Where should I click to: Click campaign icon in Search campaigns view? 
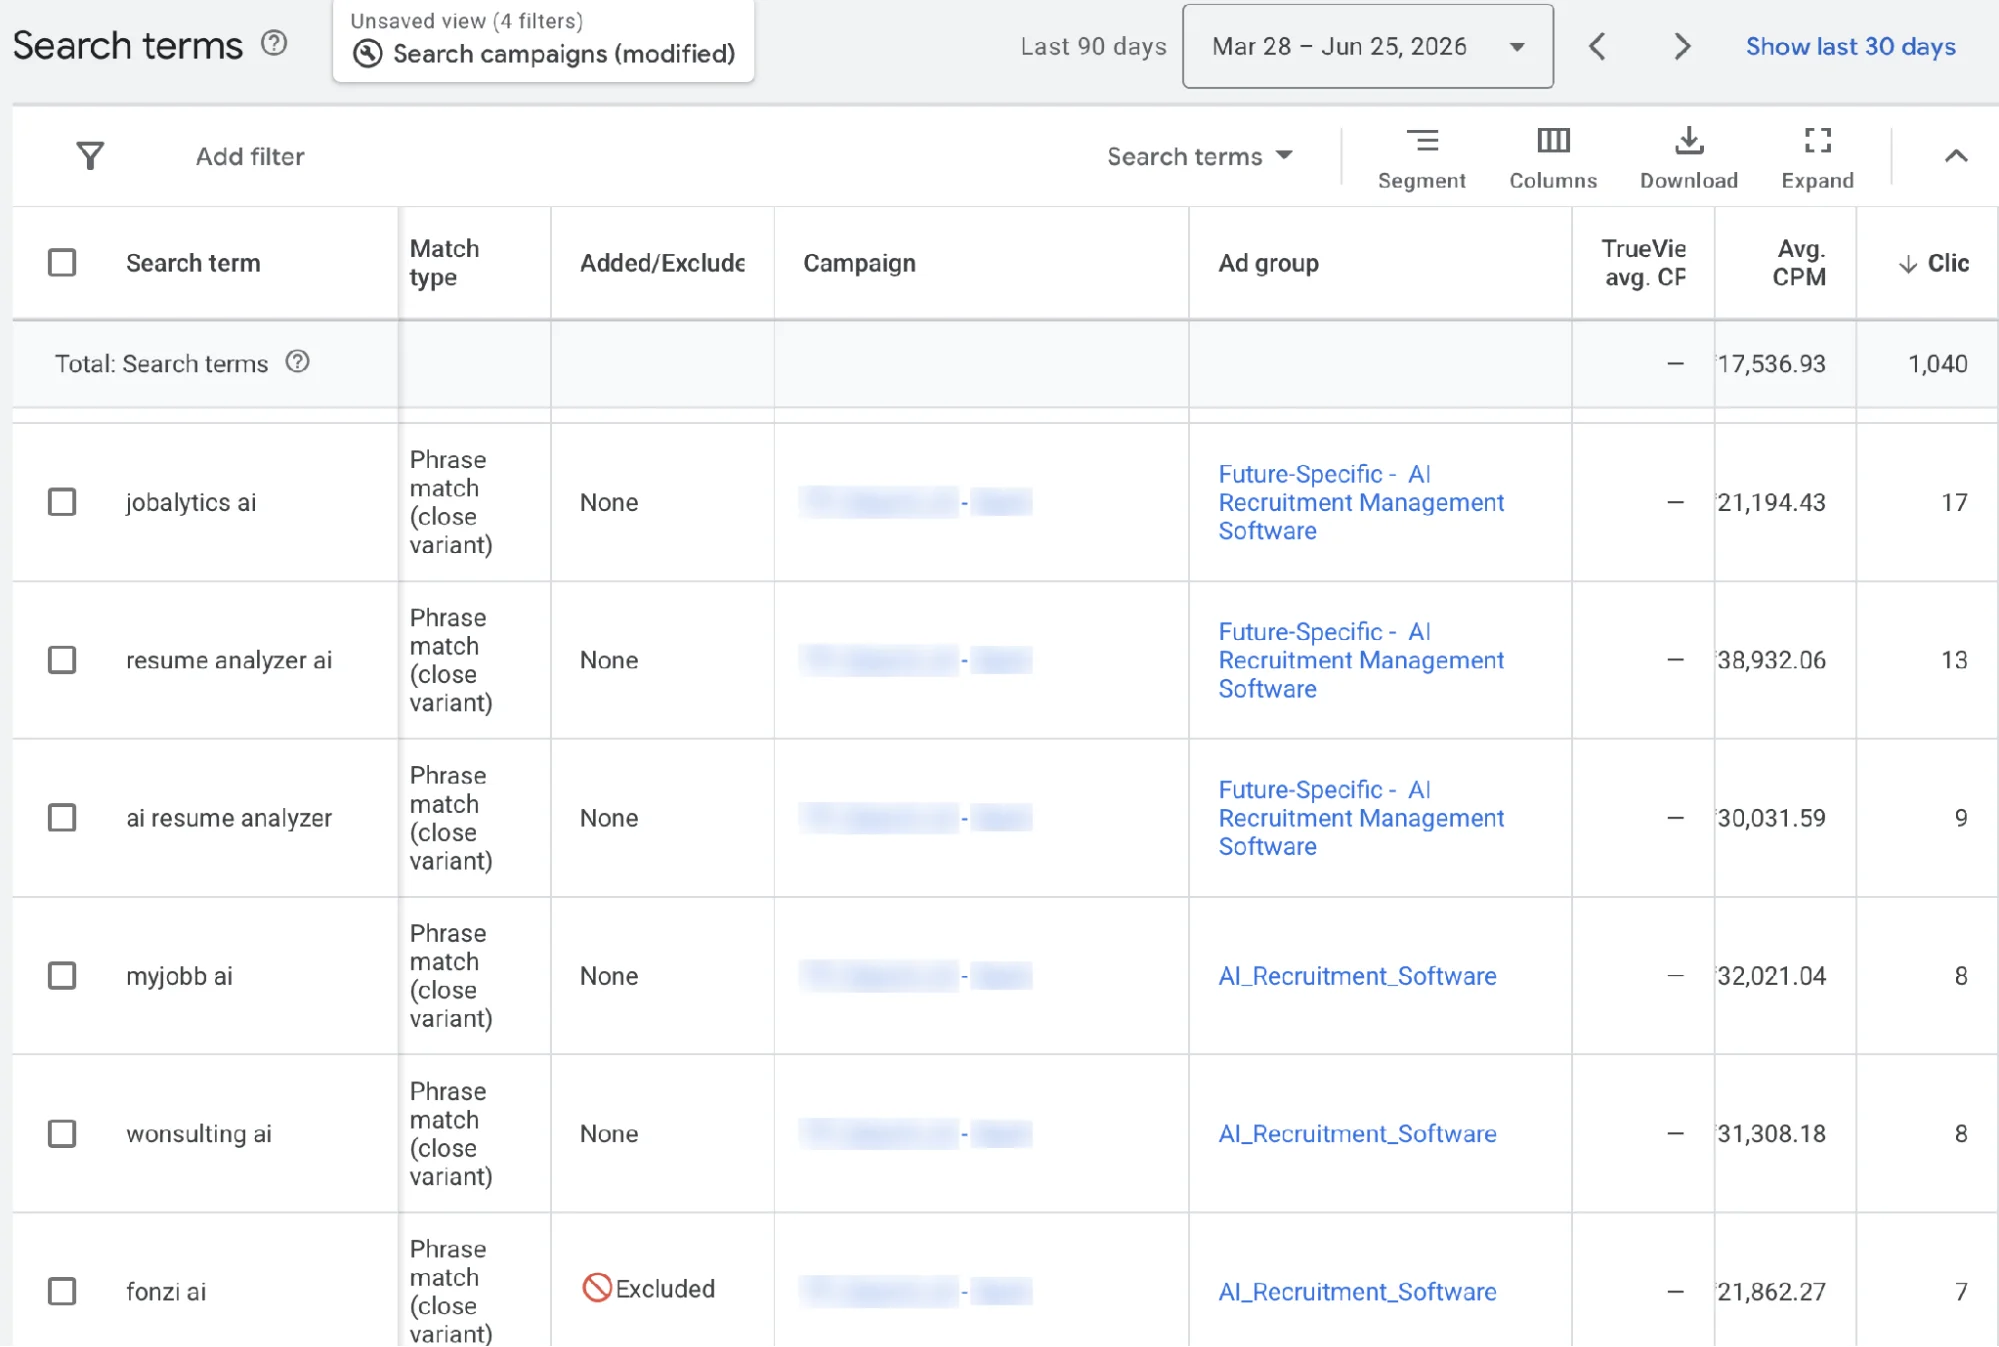coord(368,54)
